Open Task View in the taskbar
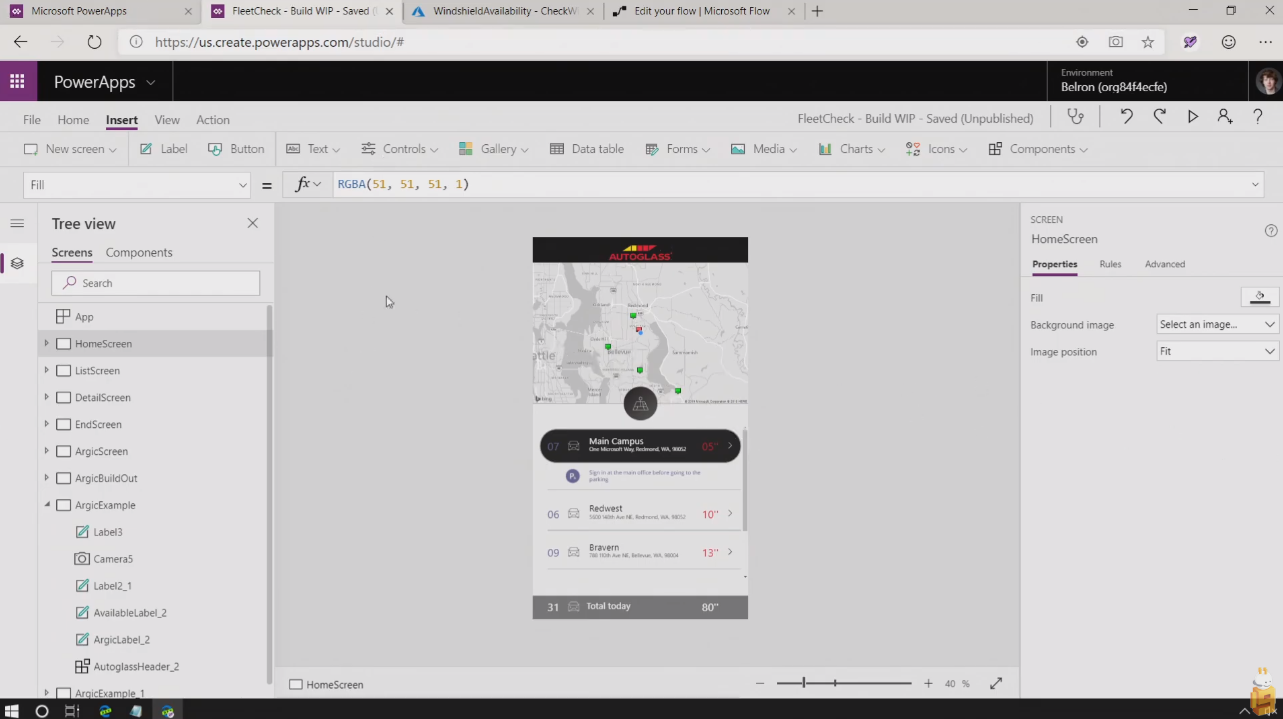1283x719 pixels. 72,711
